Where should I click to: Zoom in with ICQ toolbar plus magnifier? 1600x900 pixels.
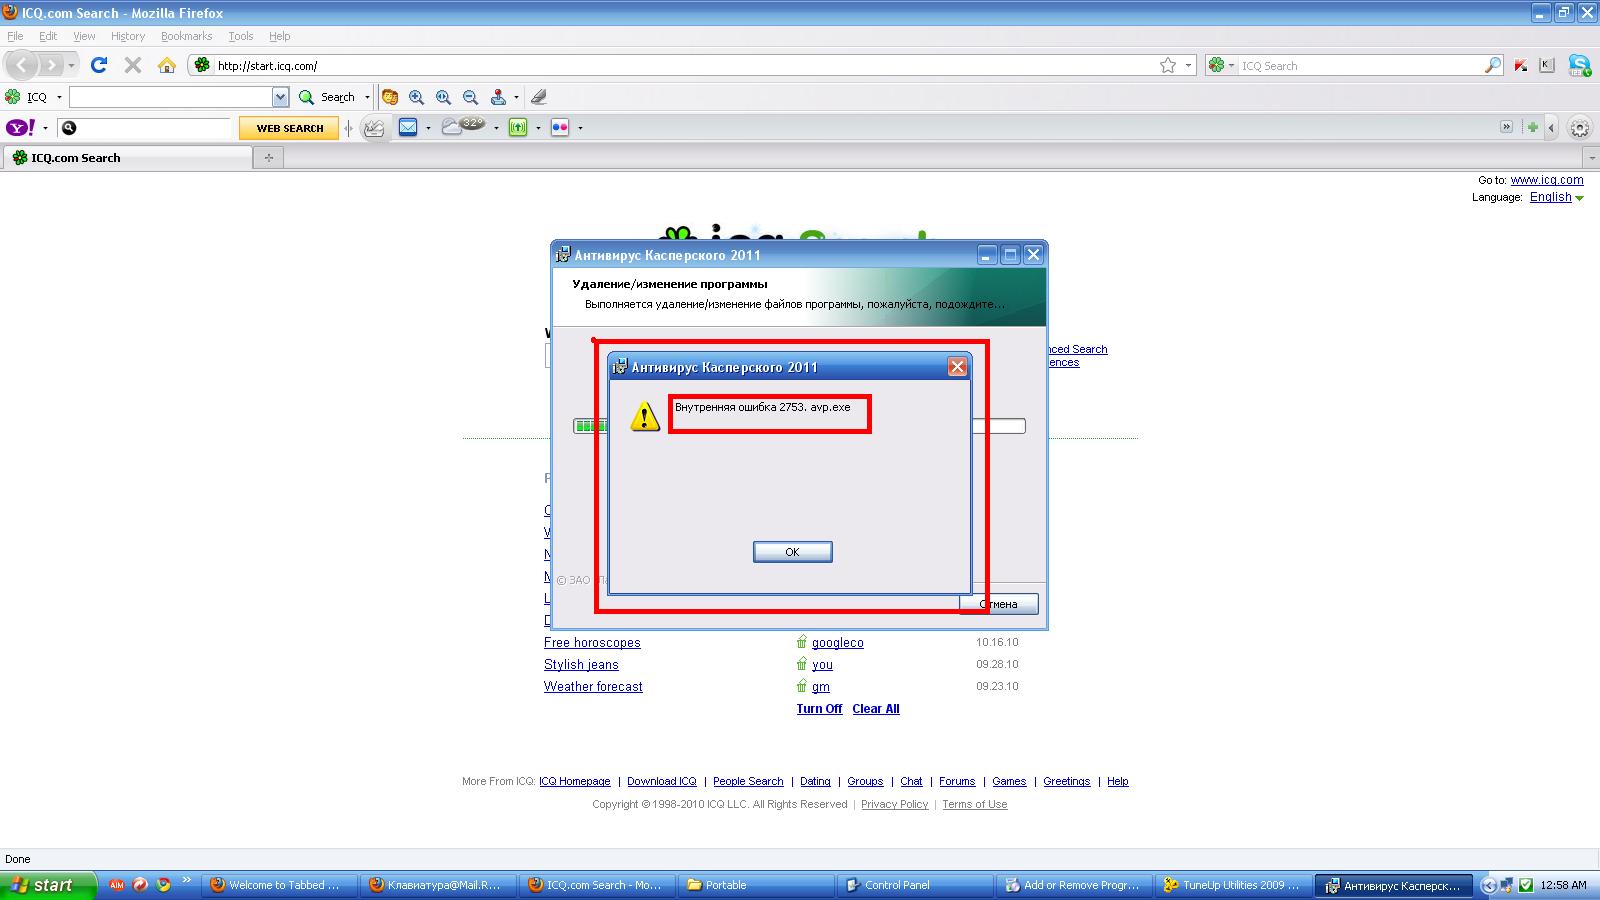[417, 97]
